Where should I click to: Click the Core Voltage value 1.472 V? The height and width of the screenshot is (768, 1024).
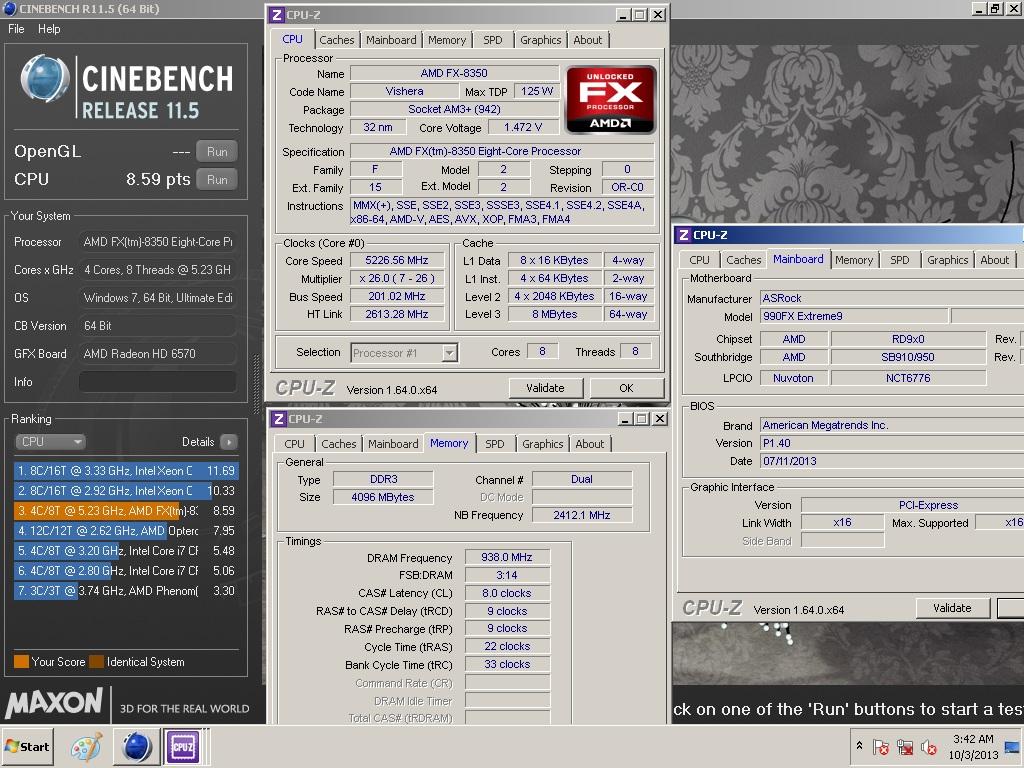coord(523,127)
